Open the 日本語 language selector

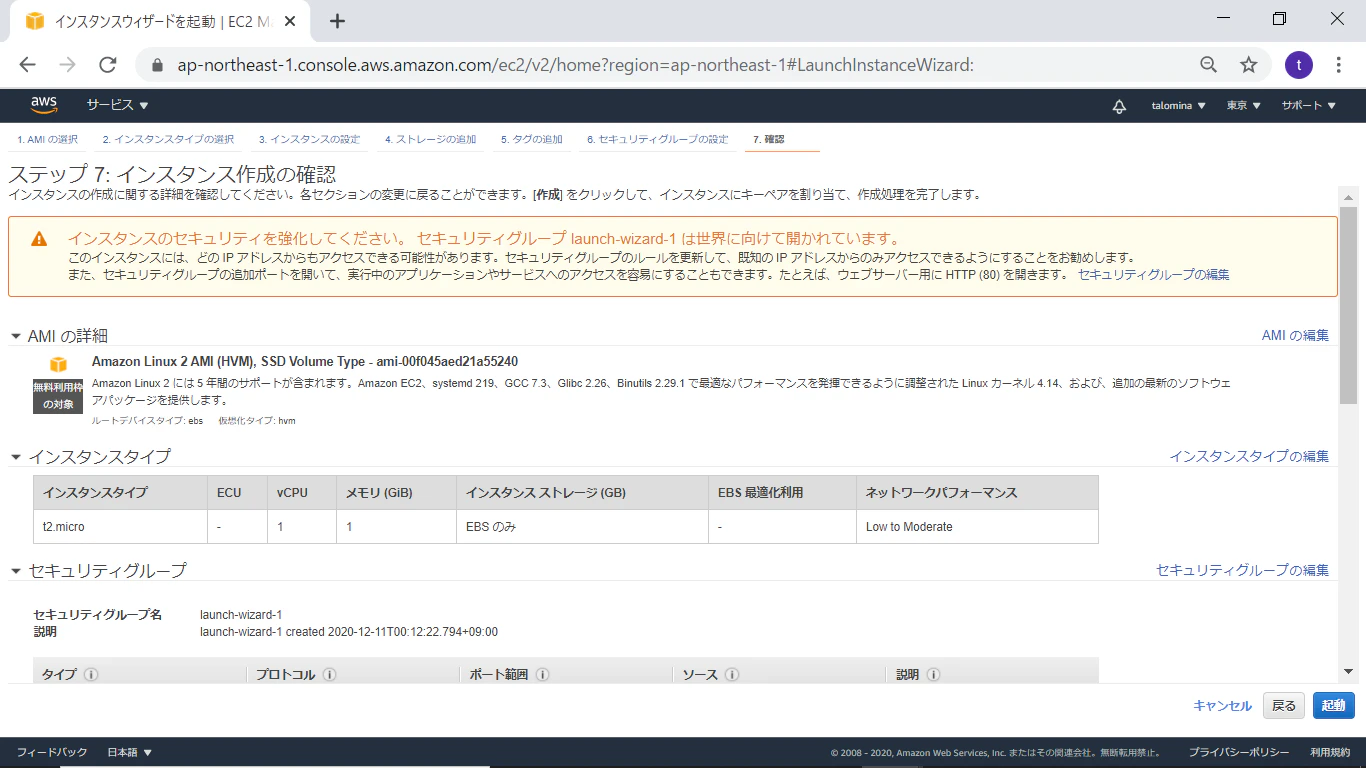[129, 752]
